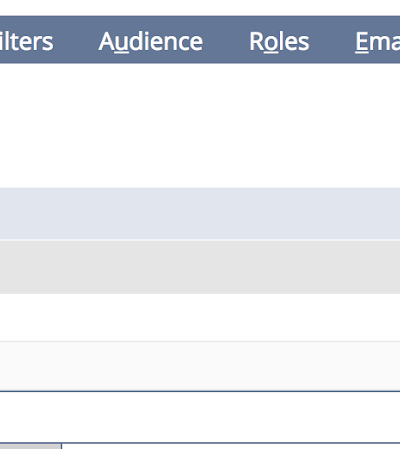Click the blue bar gap between Roles and Email
The width and height of the screenshot is (400, 449).
click(332, 40)
